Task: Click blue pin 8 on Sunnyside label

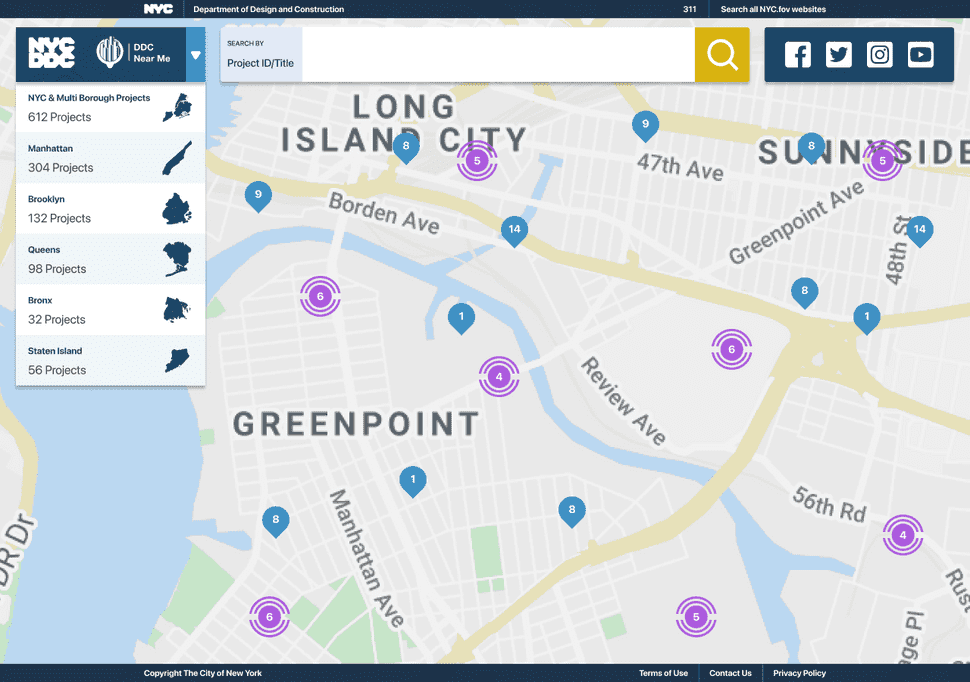Action: 811,148
